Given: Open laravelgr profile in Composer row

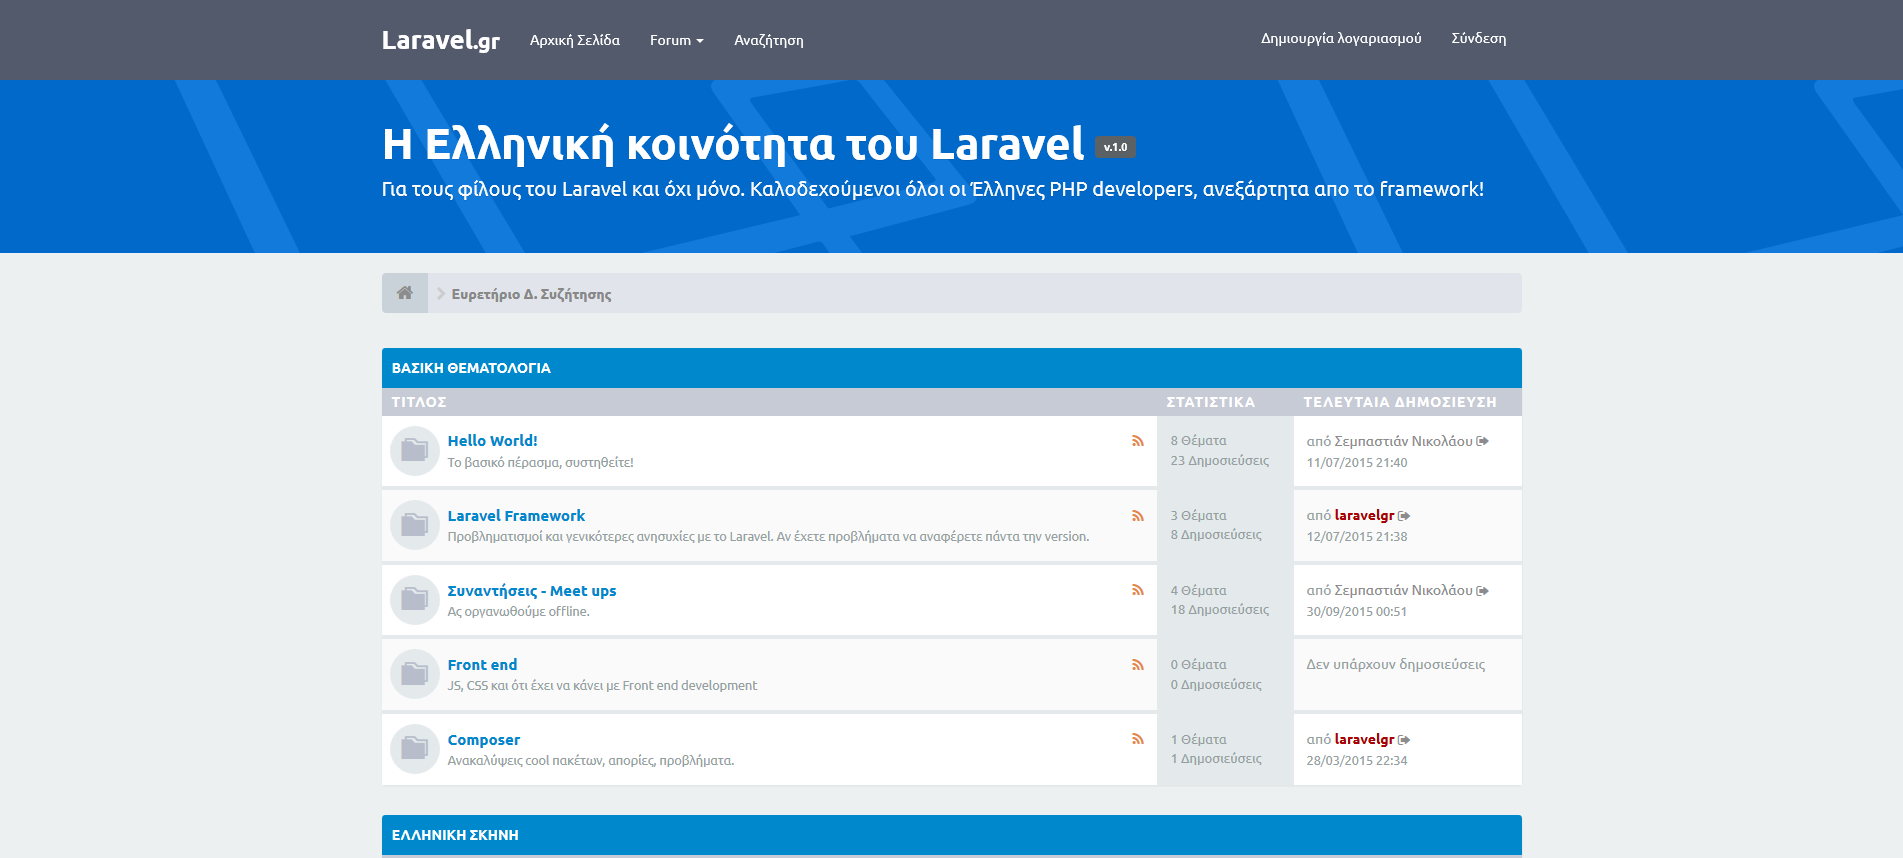Looking at the screenshot, I should point(1364,740).
